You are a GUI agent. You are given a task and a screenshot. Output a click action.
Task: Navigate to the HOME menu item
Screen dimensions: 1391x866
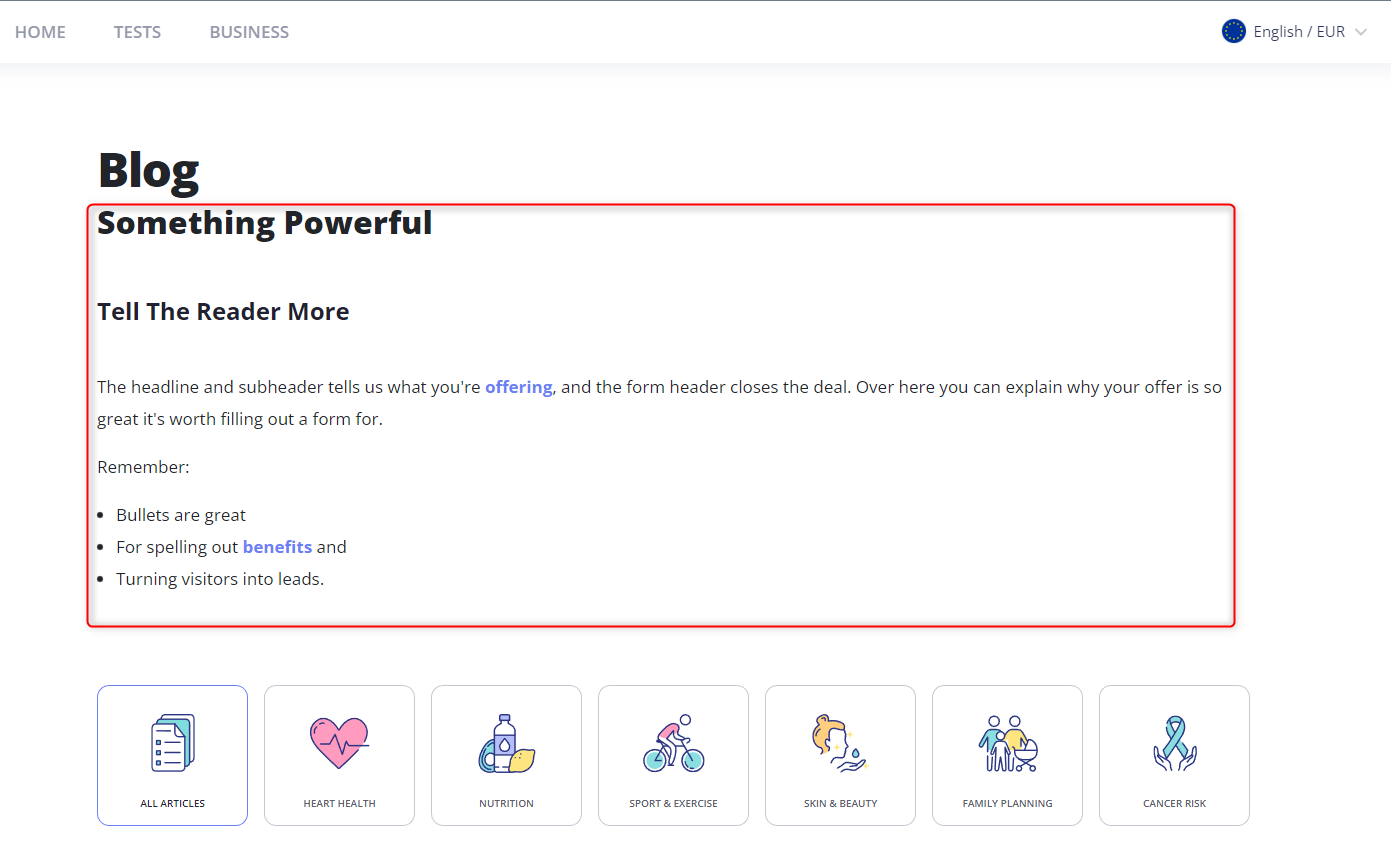[x=40, y=31]
